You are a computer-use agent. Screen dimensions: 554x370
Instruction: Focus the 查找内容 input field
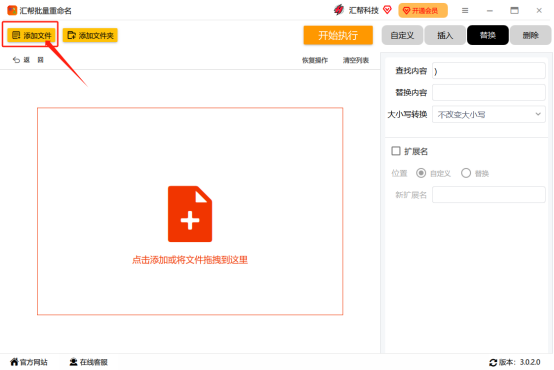tap(489, 71)
